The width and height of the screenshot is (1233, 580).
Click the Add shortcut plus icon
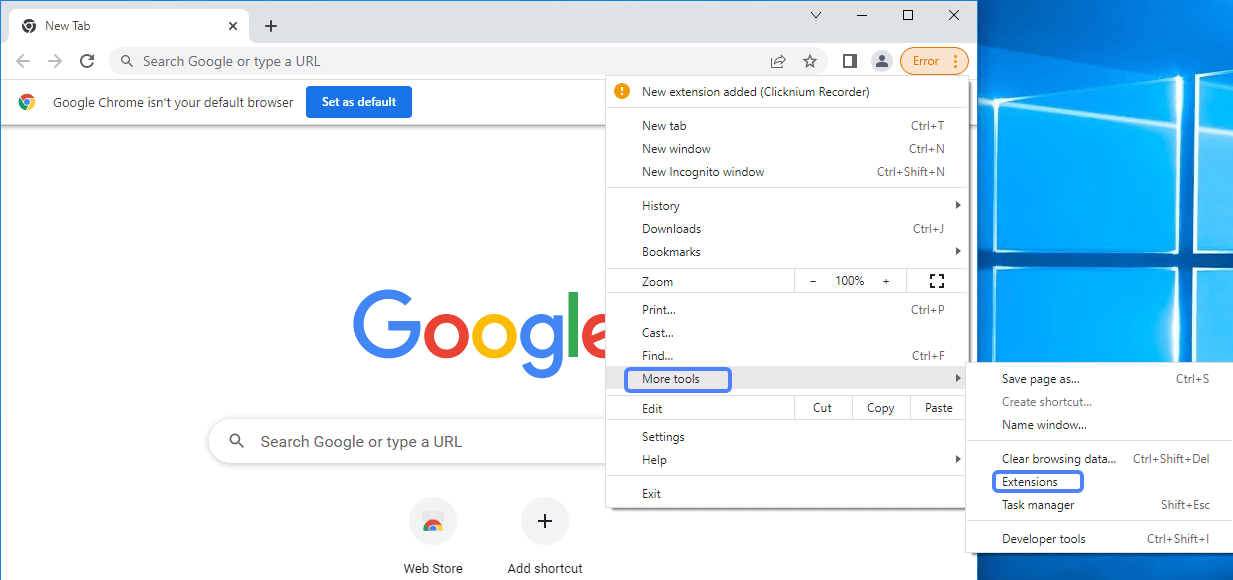[x=545, y=521]
